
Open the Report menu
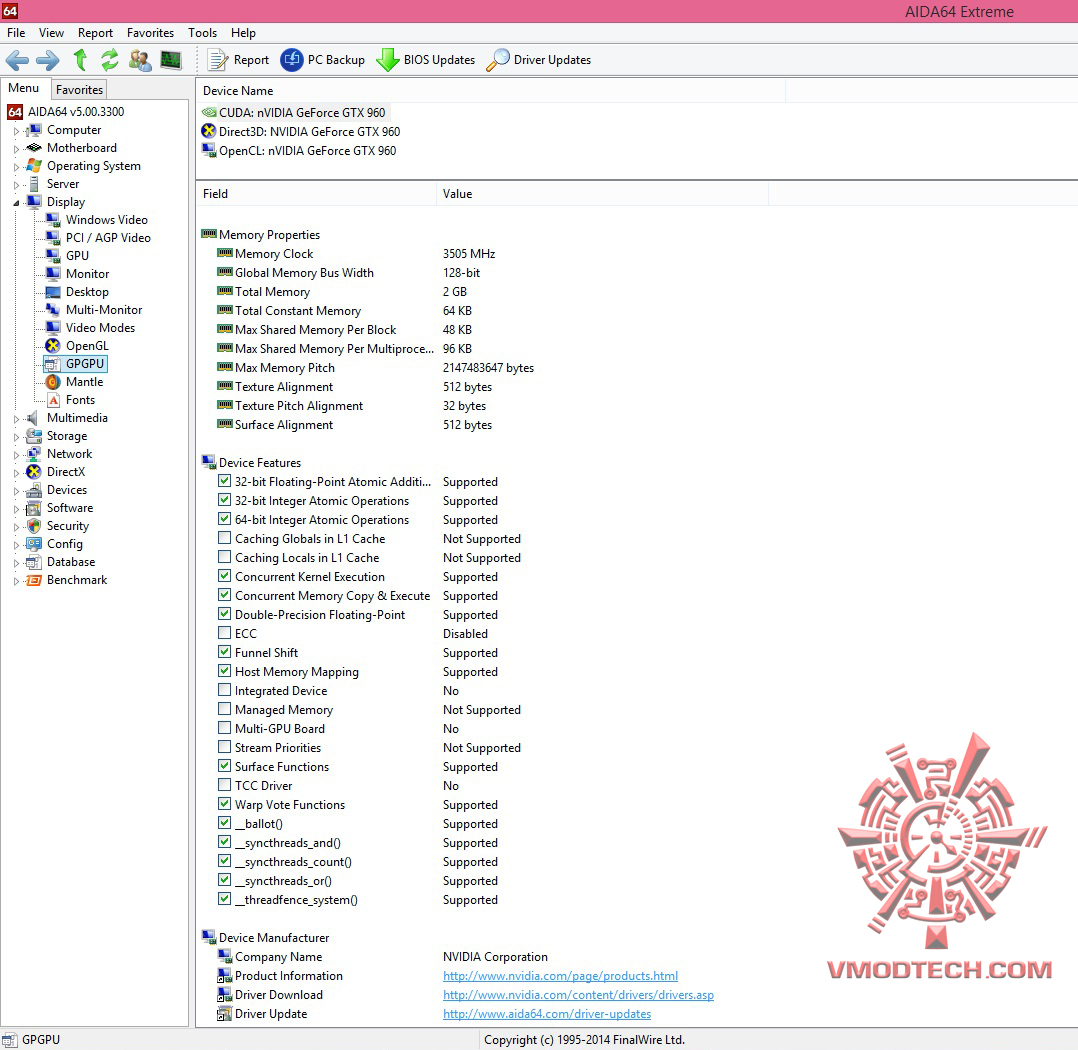95,33
